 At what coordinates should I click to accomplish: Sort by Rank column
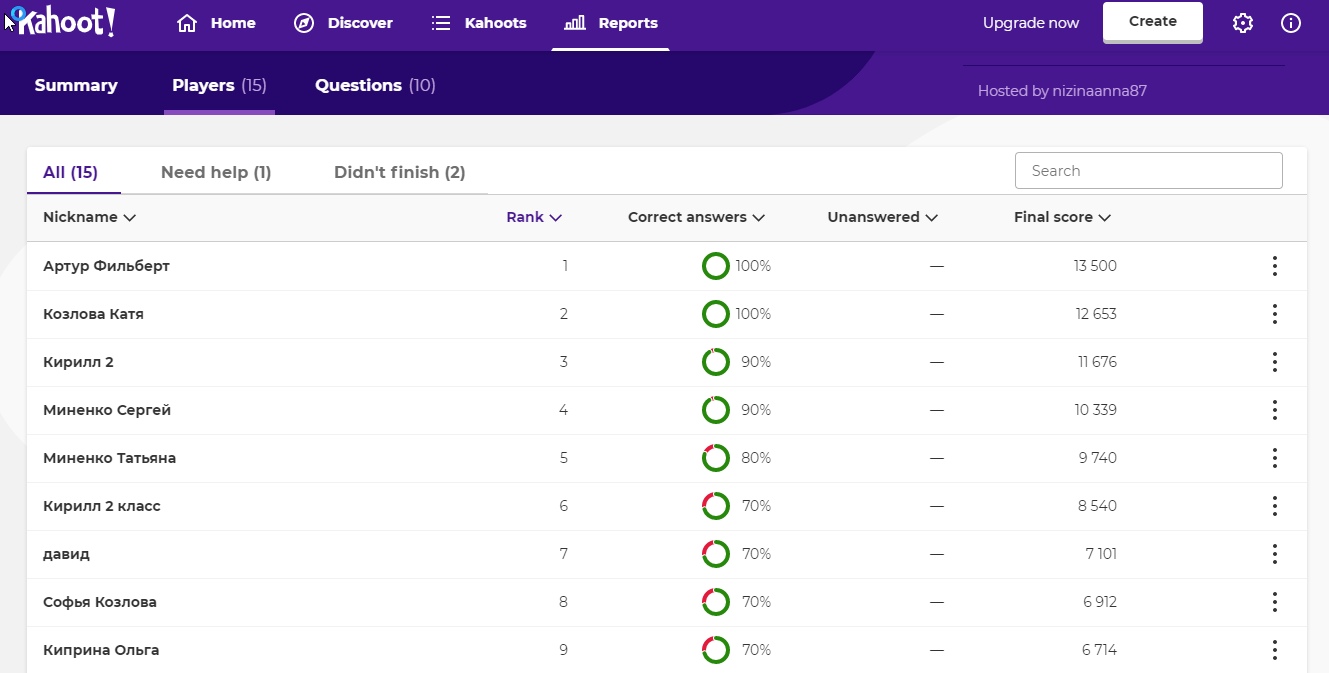[x=534, y=217]
